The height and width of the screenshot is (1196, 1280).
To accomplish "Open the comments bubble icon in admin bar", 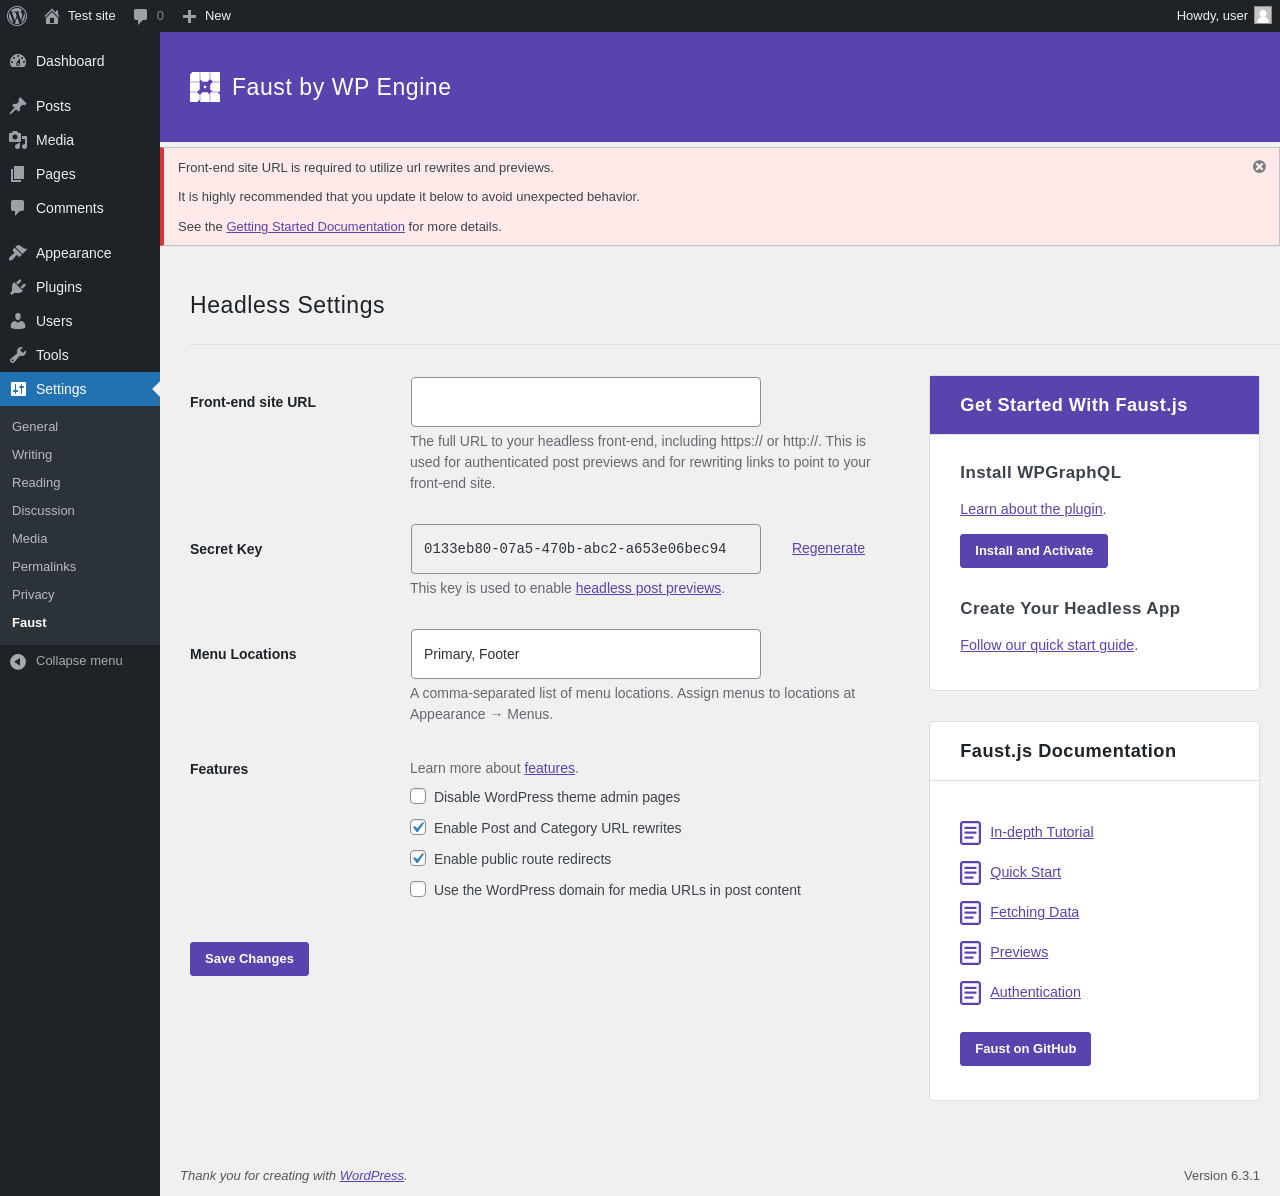I will click(x=141, y=16).
